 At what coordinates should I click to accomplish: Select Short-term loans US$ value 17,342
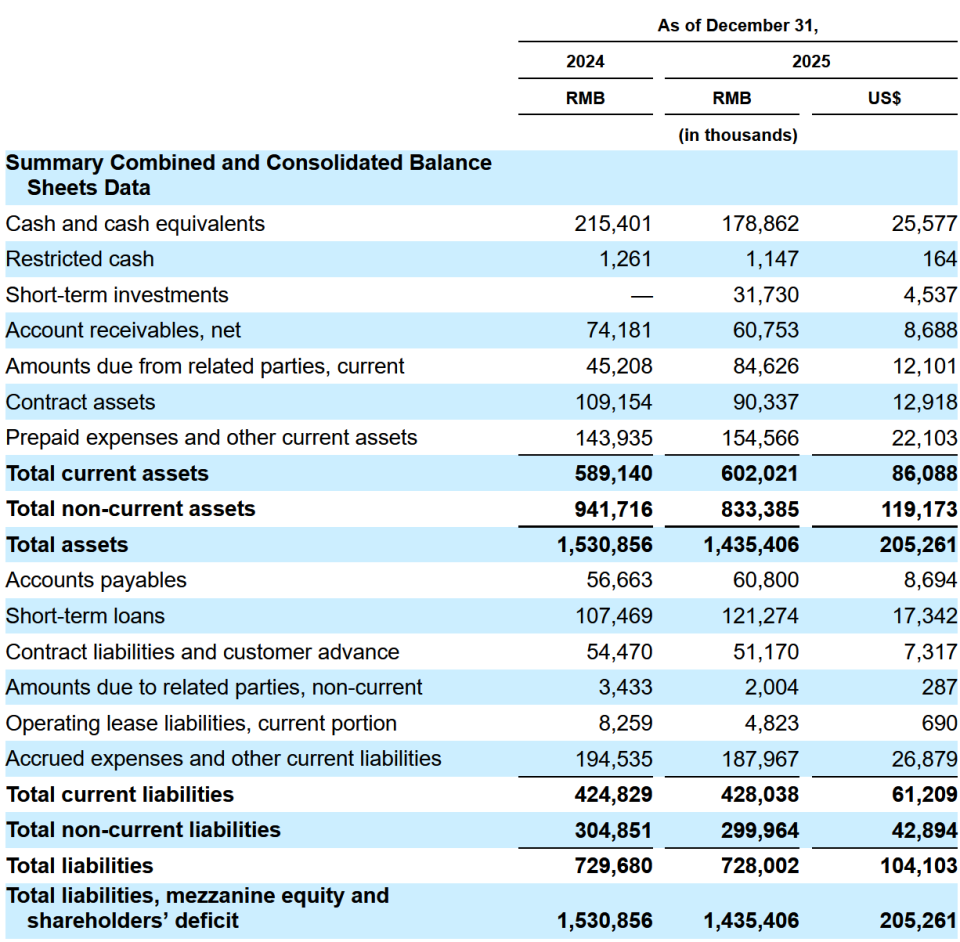tap(924, 616)
